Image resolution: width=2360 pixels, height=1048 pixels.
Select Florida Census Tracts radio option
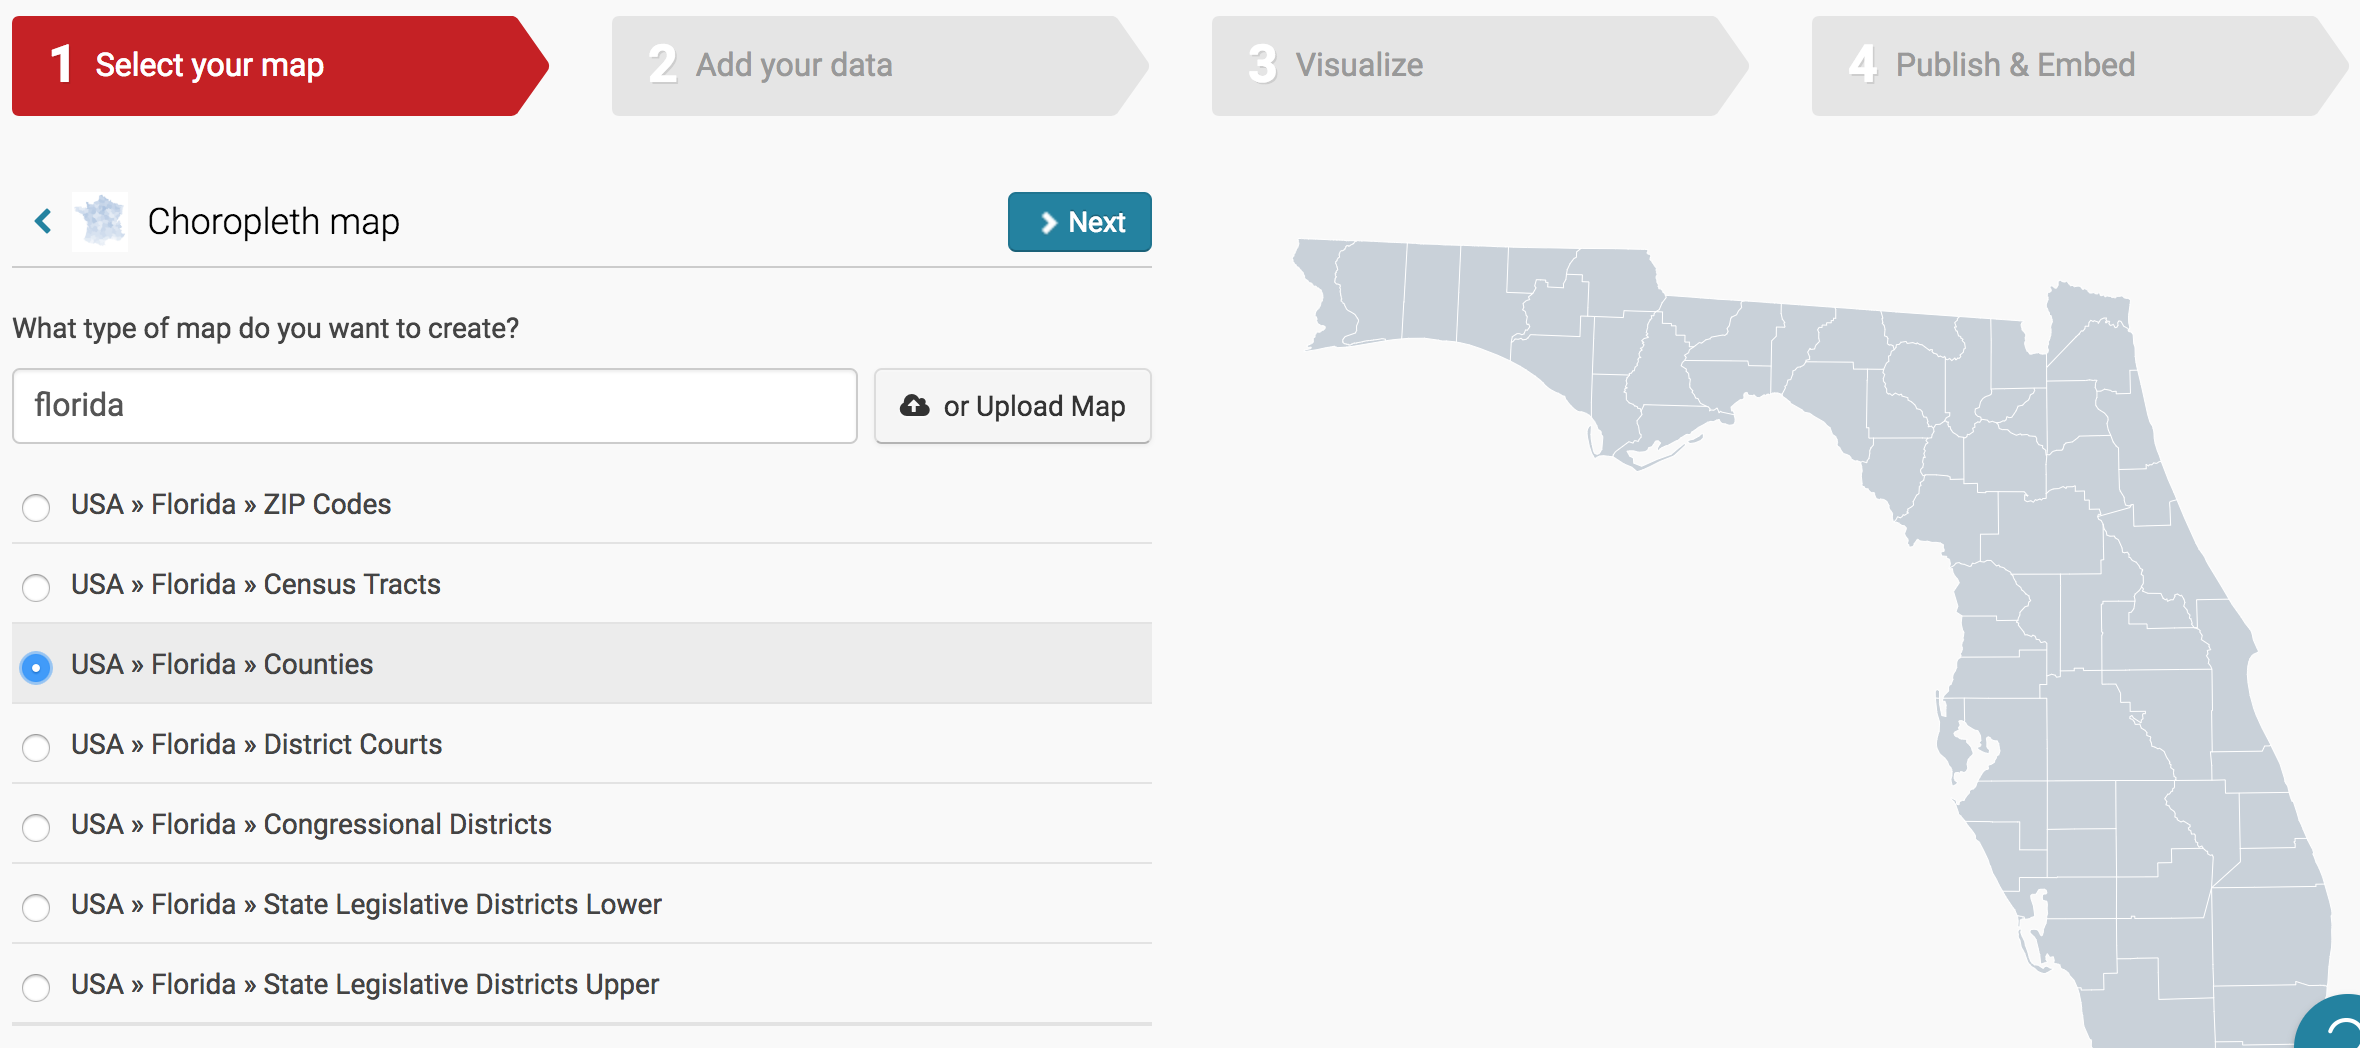coord(36,587)
